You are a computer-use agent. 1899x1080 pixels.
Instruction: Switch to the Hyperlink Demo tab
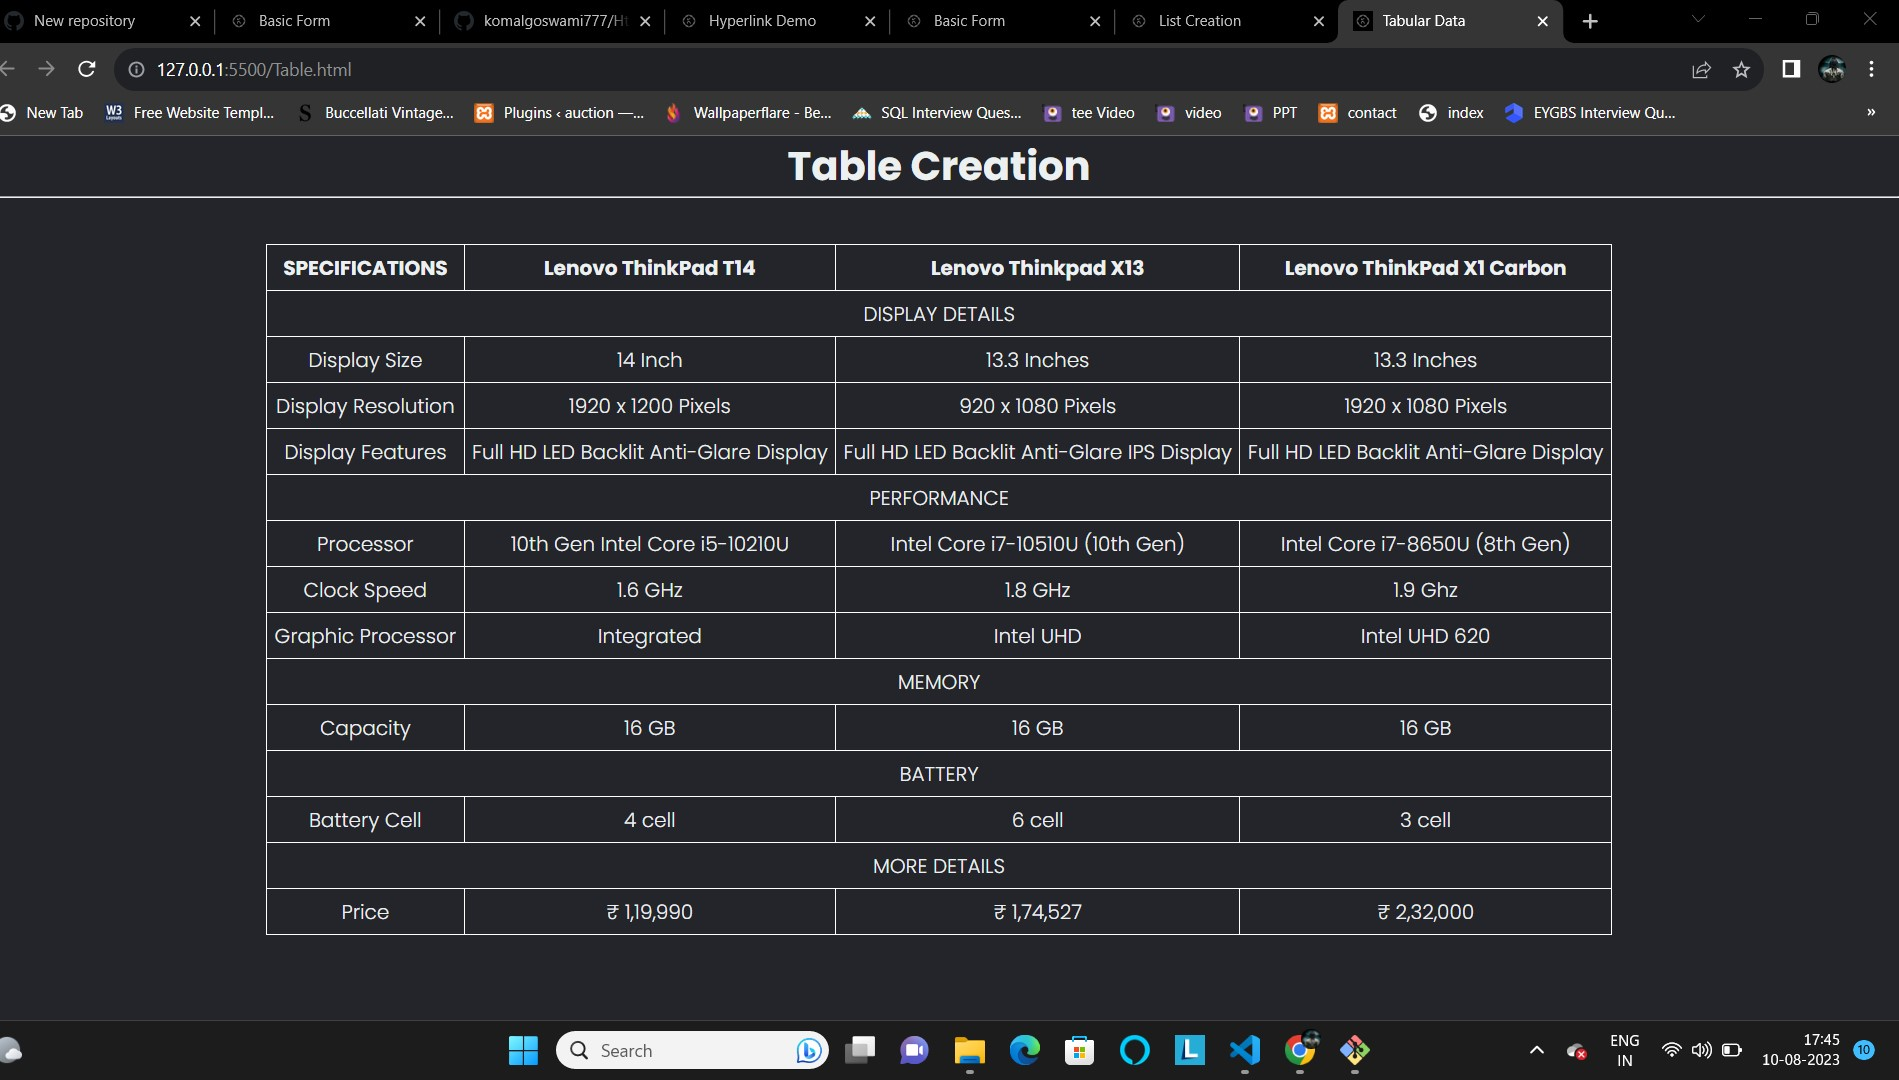click(x=762, y=20)
